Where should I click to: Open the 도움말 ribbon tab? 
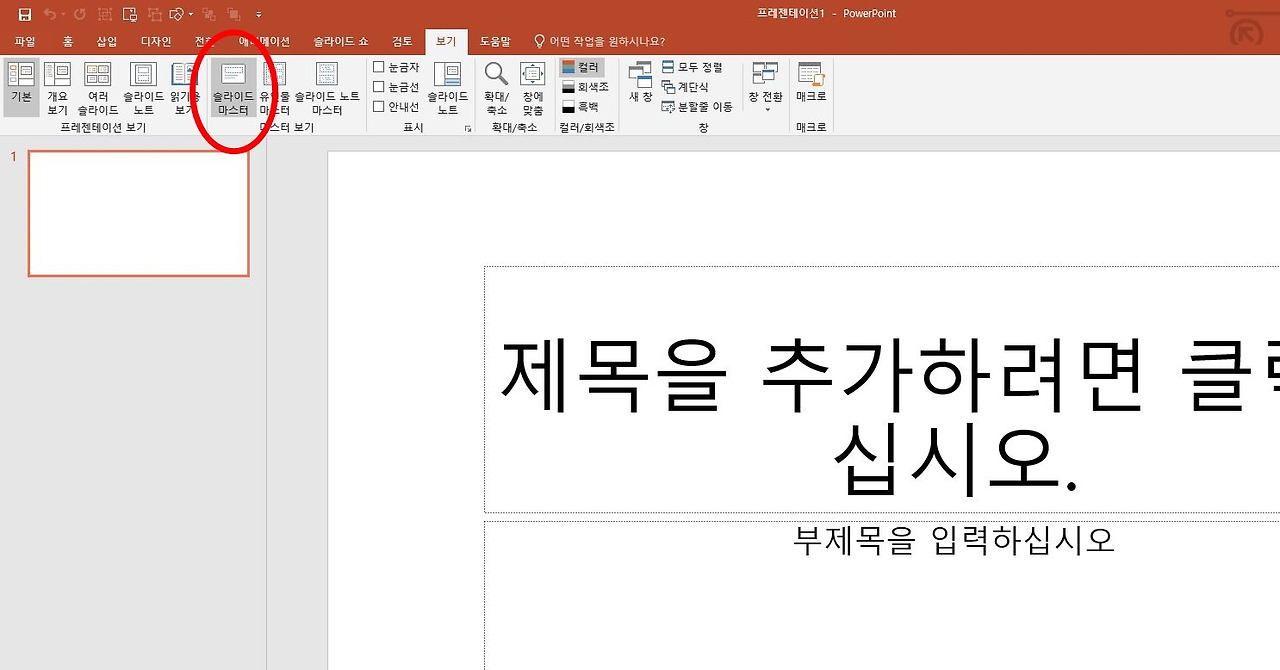(494, 42)
